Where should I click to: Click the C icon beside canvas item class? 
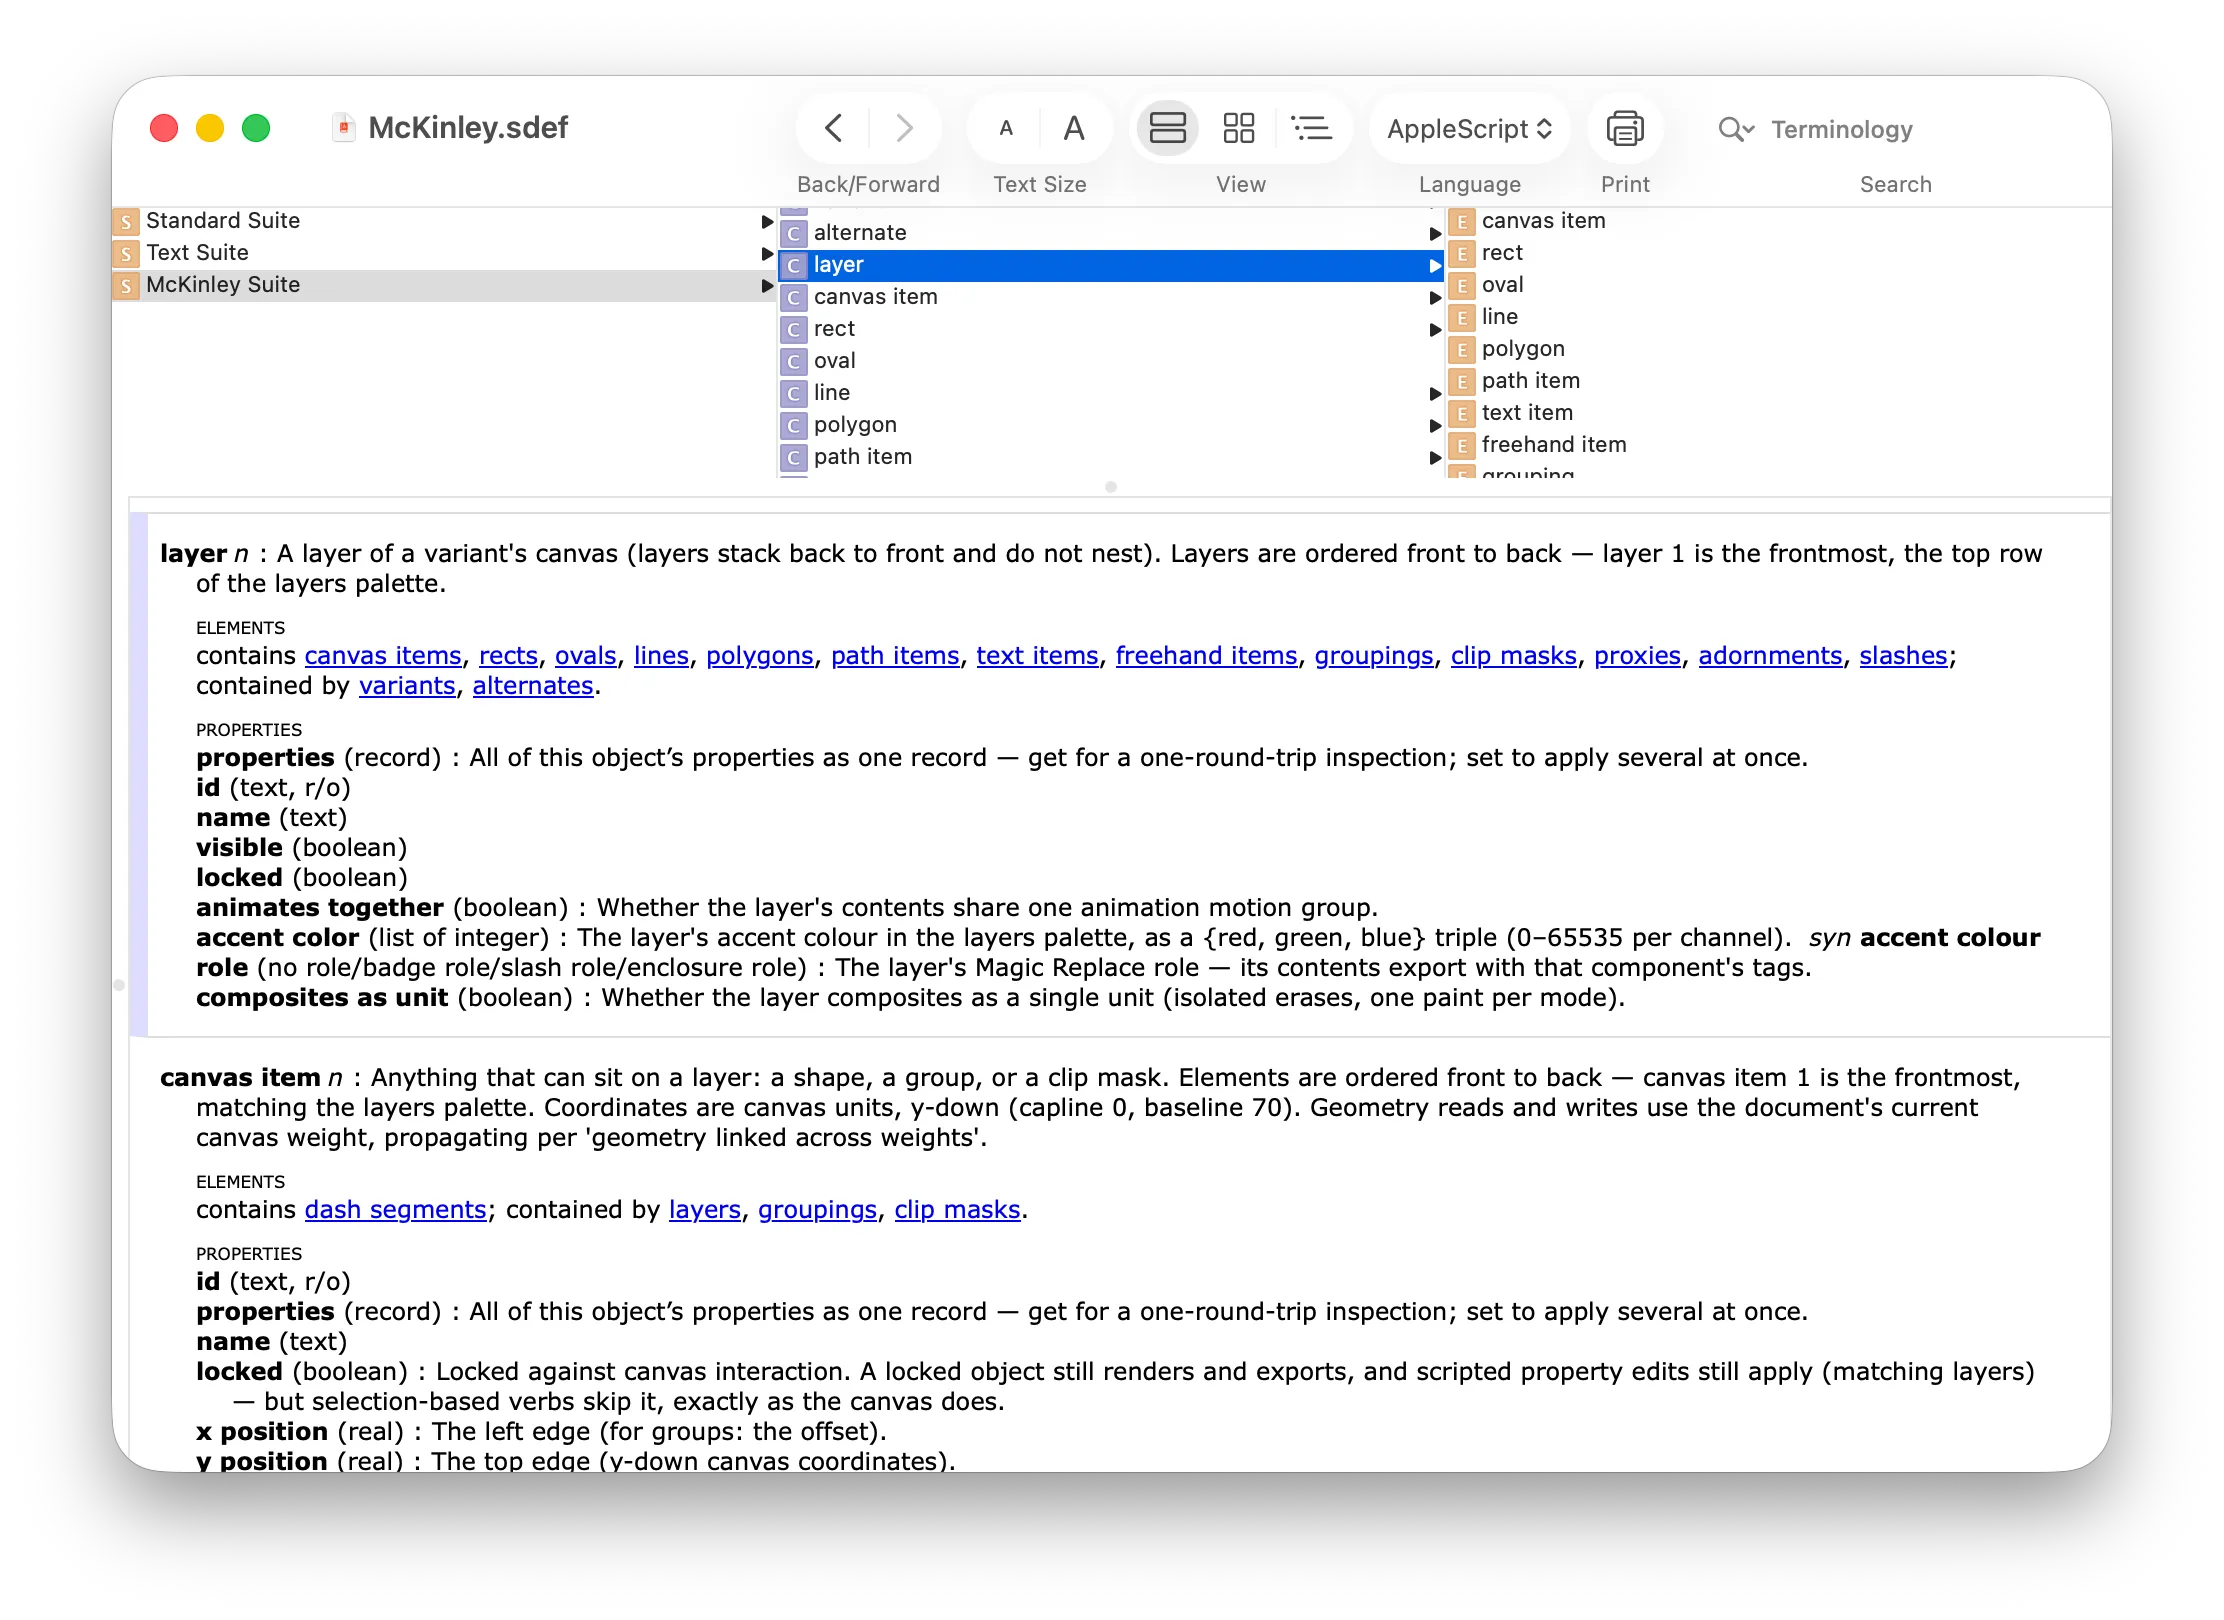pos(794,297)
